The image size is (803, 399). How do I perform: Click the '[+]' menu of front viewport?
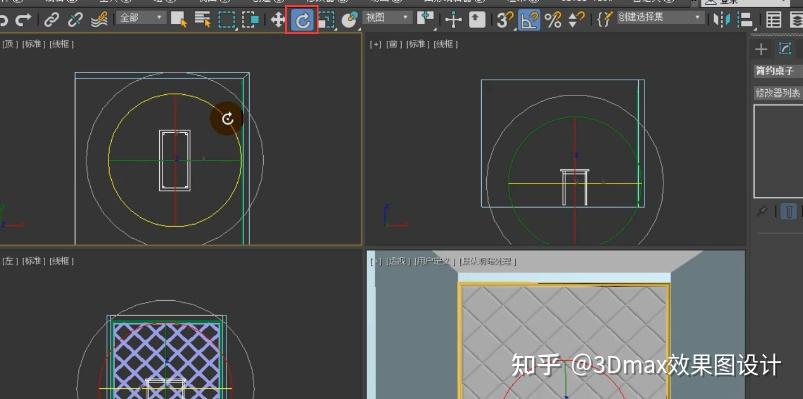[x=375, y=45]
